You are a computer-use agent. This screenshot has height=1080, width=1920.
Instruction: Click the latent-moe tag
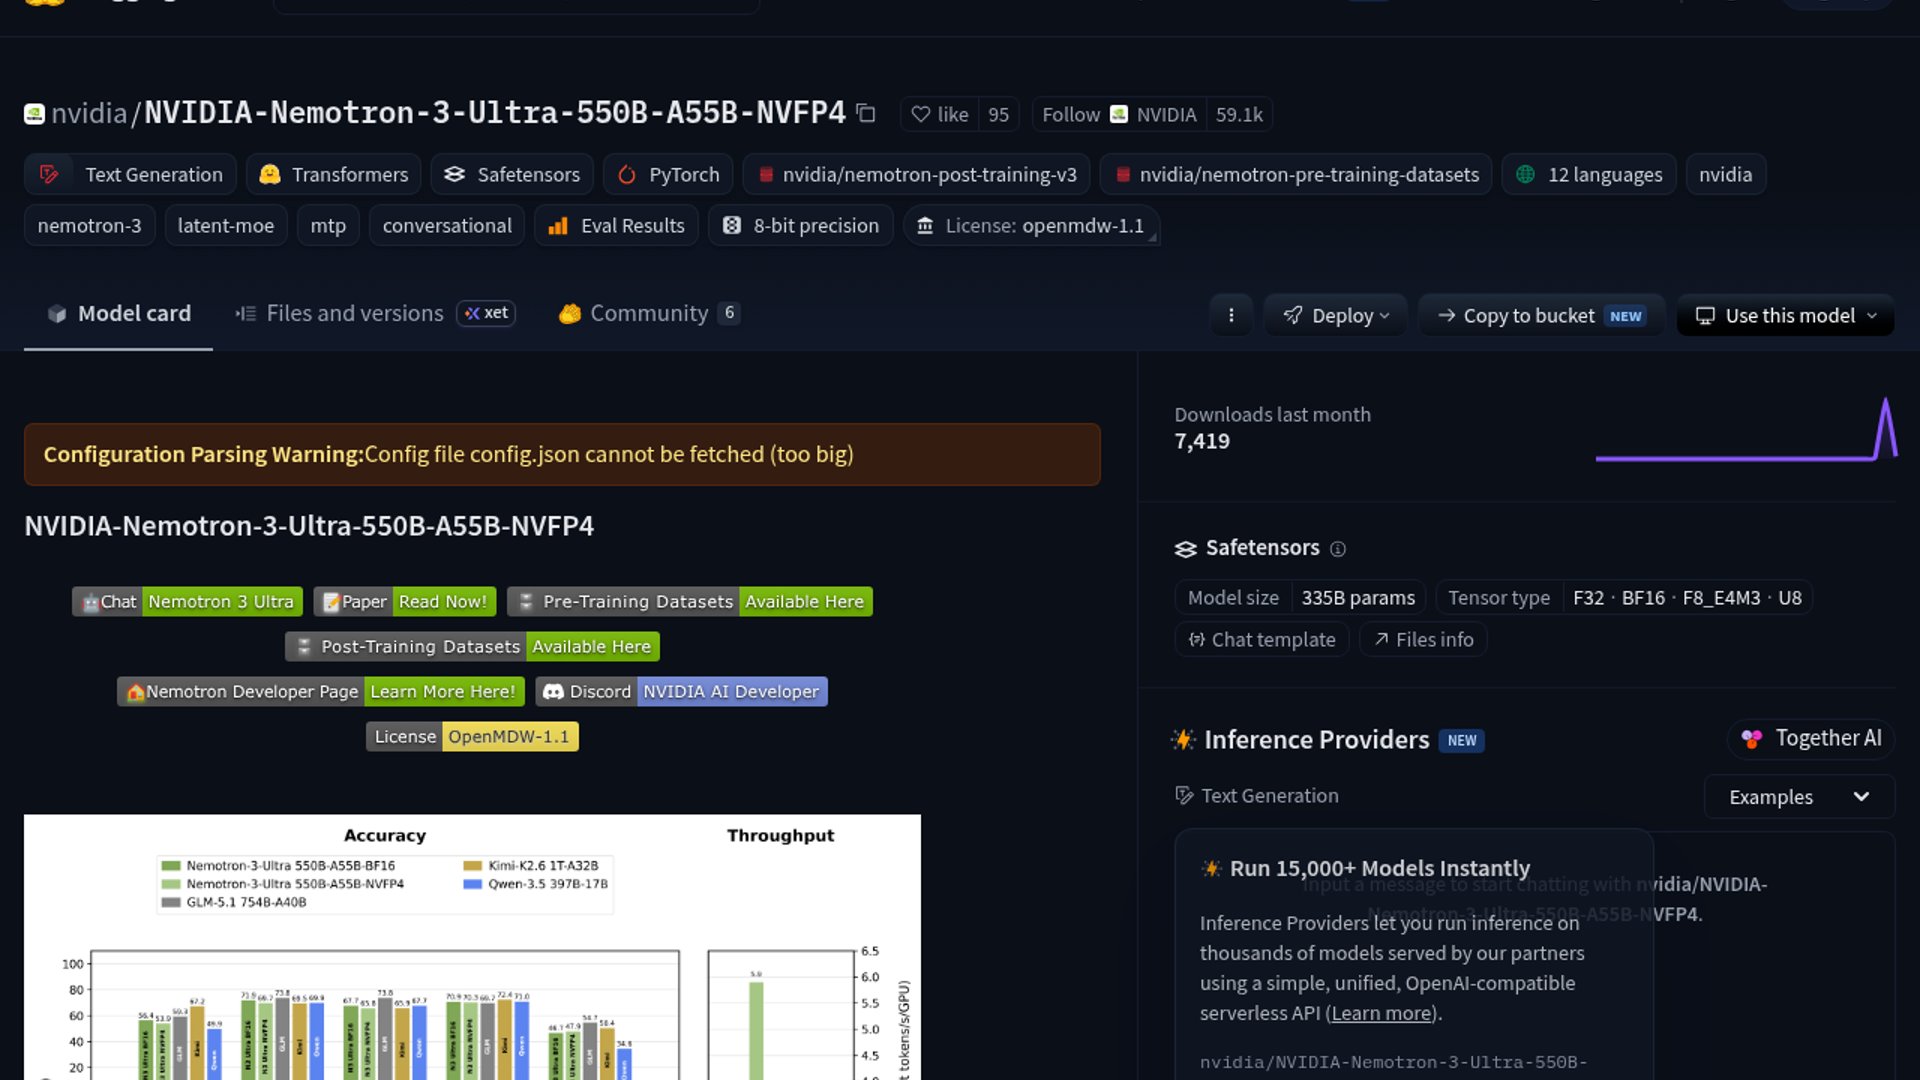(x=226, y=226)
